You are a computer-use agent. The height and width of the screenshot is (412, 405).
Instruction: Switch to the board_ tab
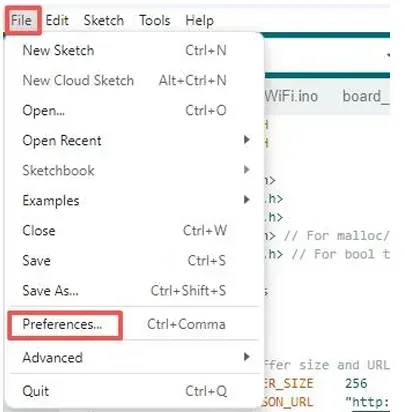[x=366, y=97]
